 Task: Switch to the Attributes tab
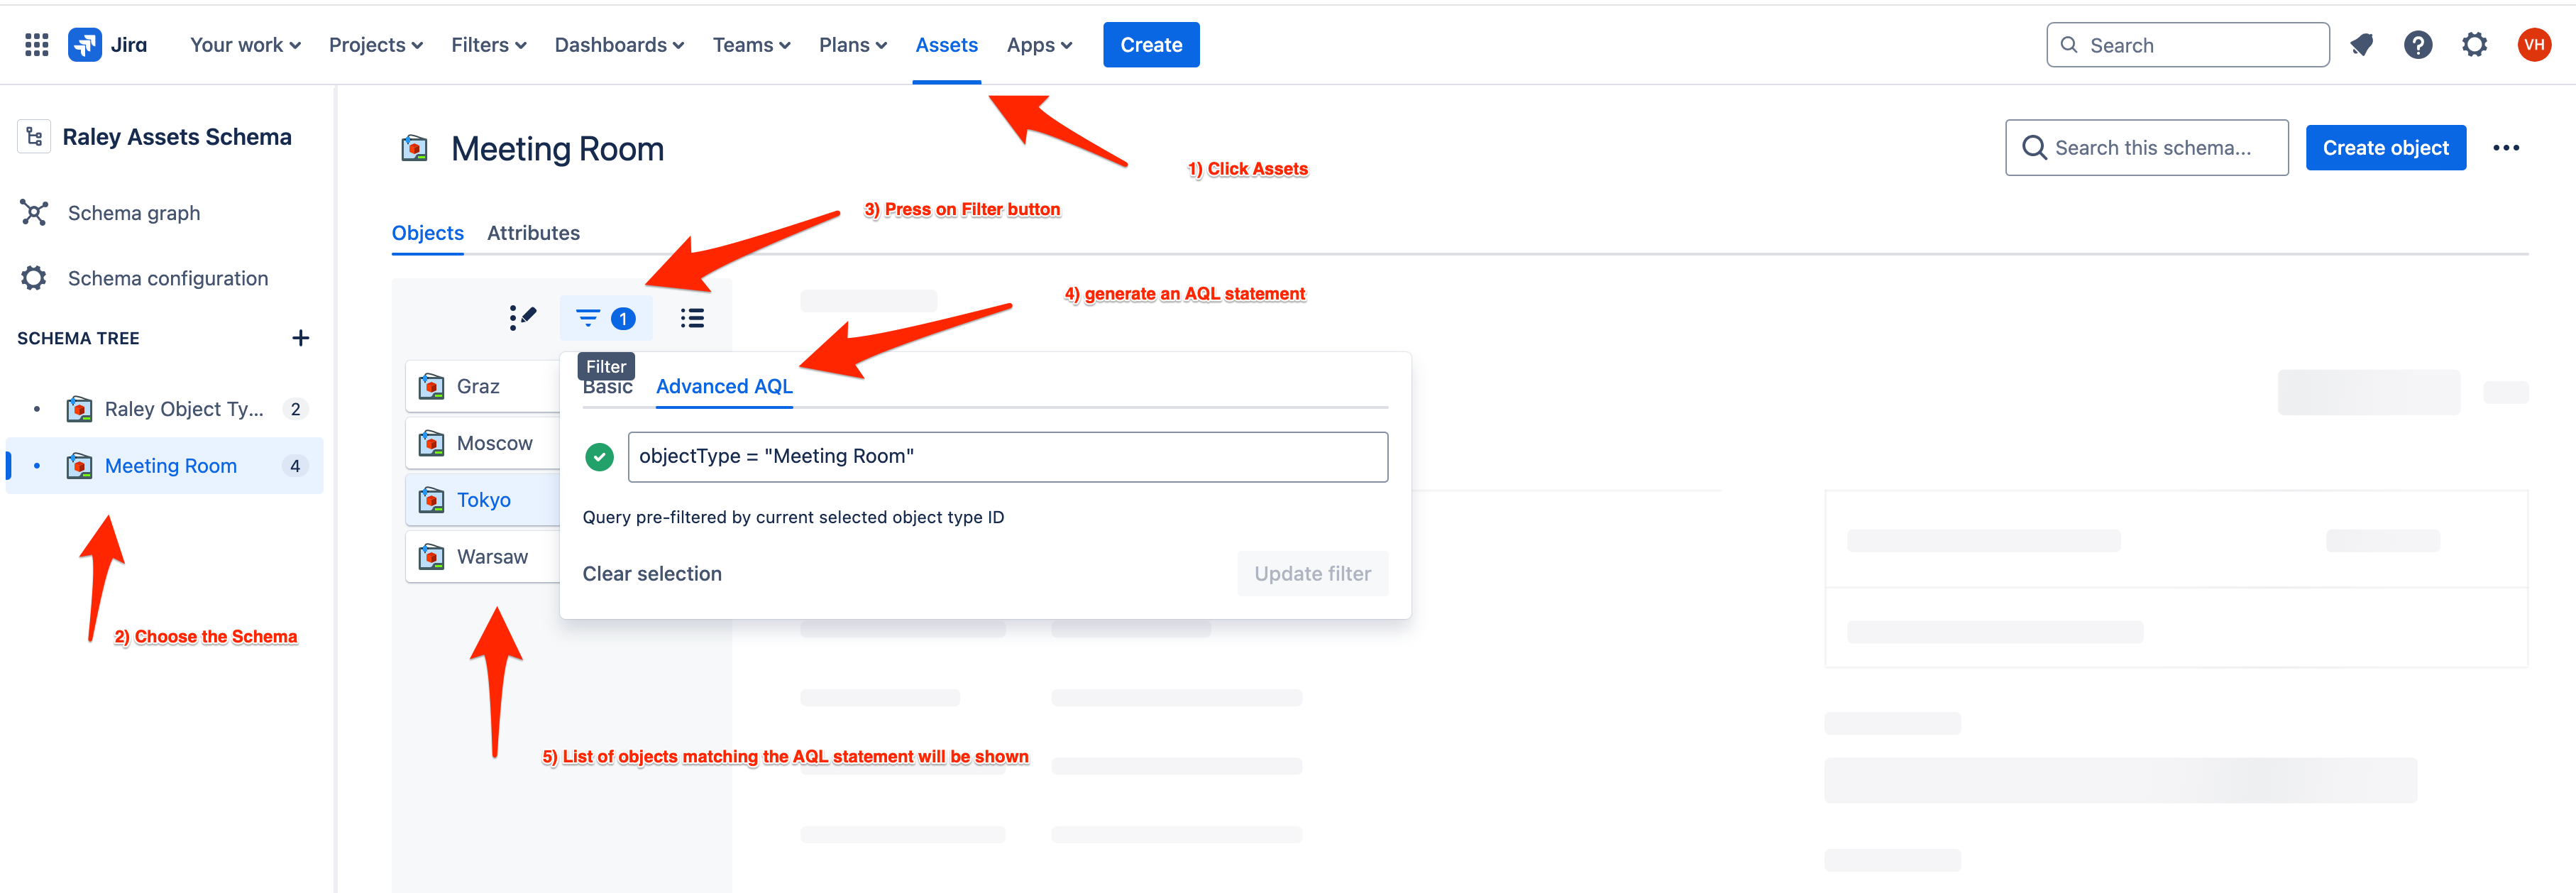coord(533,233)
